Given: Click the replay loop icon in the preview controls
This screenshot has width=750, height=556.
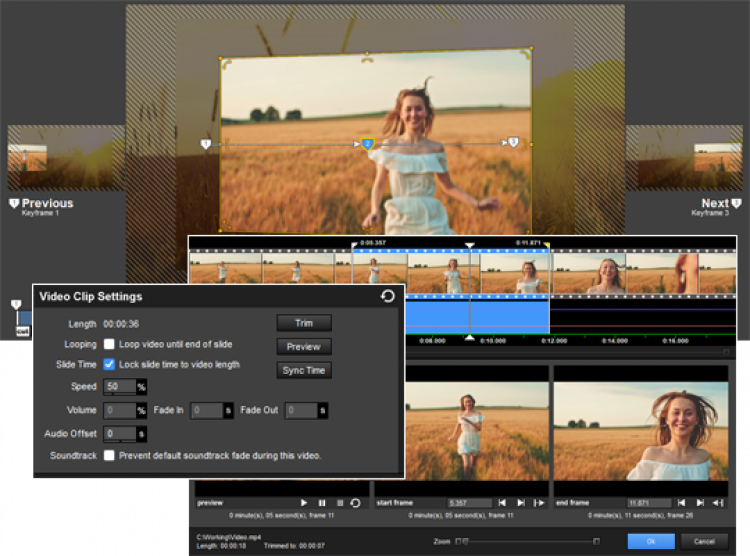Looking at the screenshot, I should 355,503.
